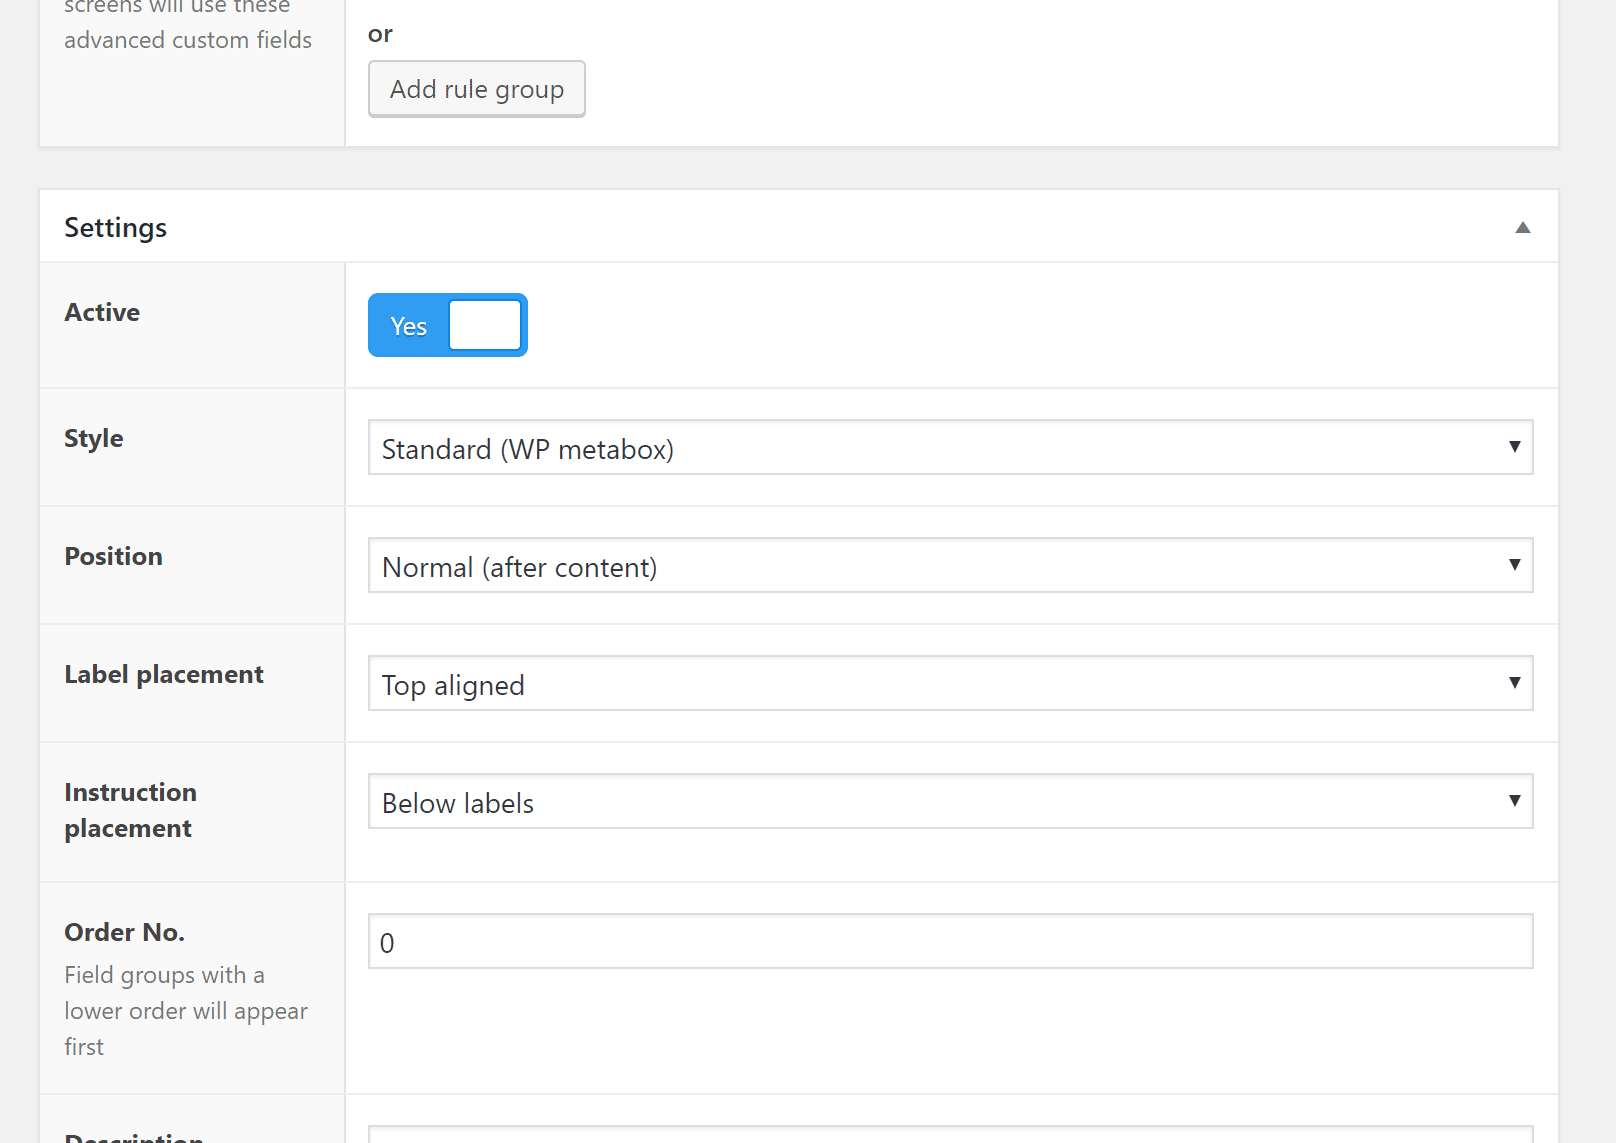Click the Position dropdown arrow icon
Image resolution: width=1616 pixels, height=1143 pixels.
(x=1513, y=565)
